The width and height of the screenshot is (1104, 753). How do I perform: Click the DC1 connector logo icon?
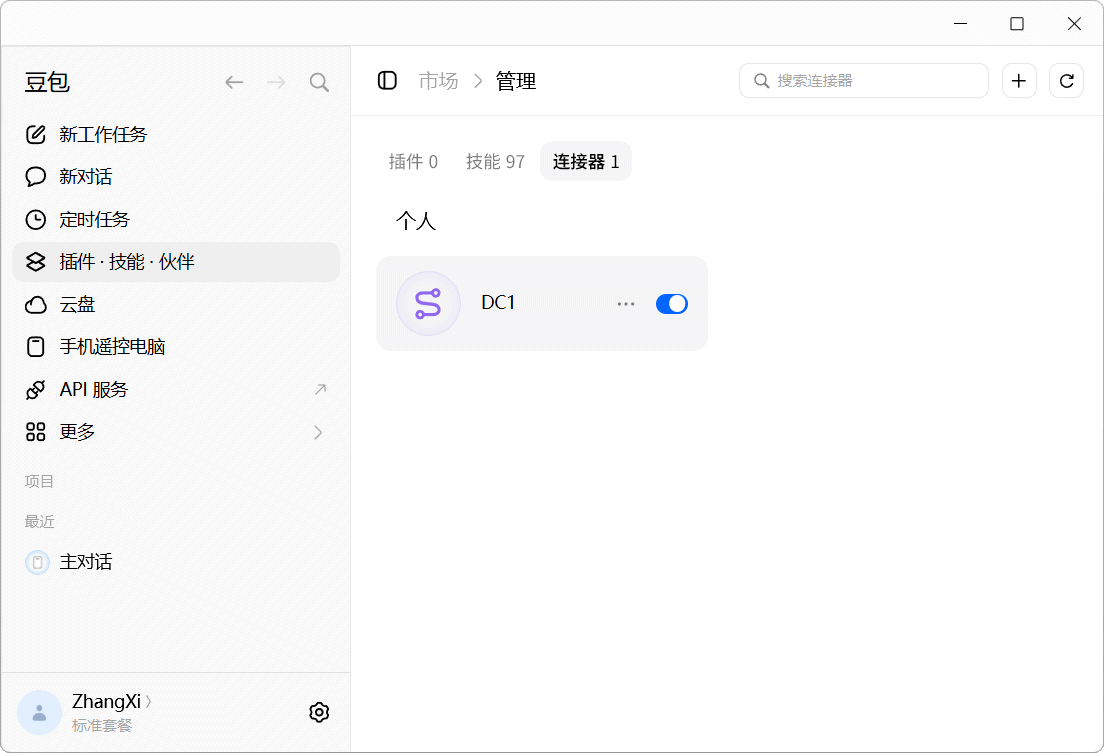coord(428,304)
